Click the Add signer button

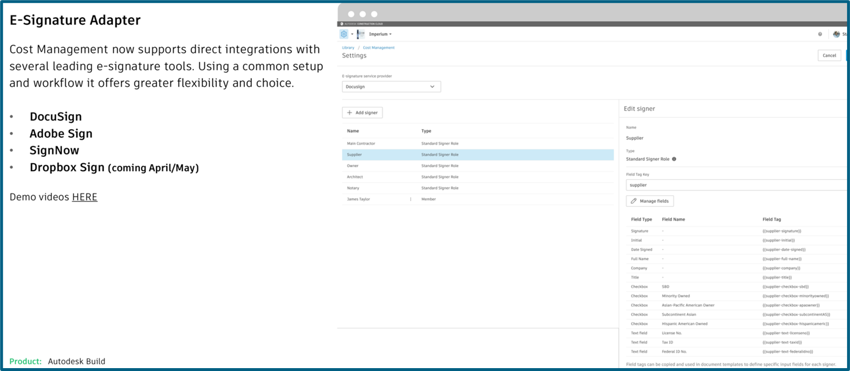[x=362, y=112]
